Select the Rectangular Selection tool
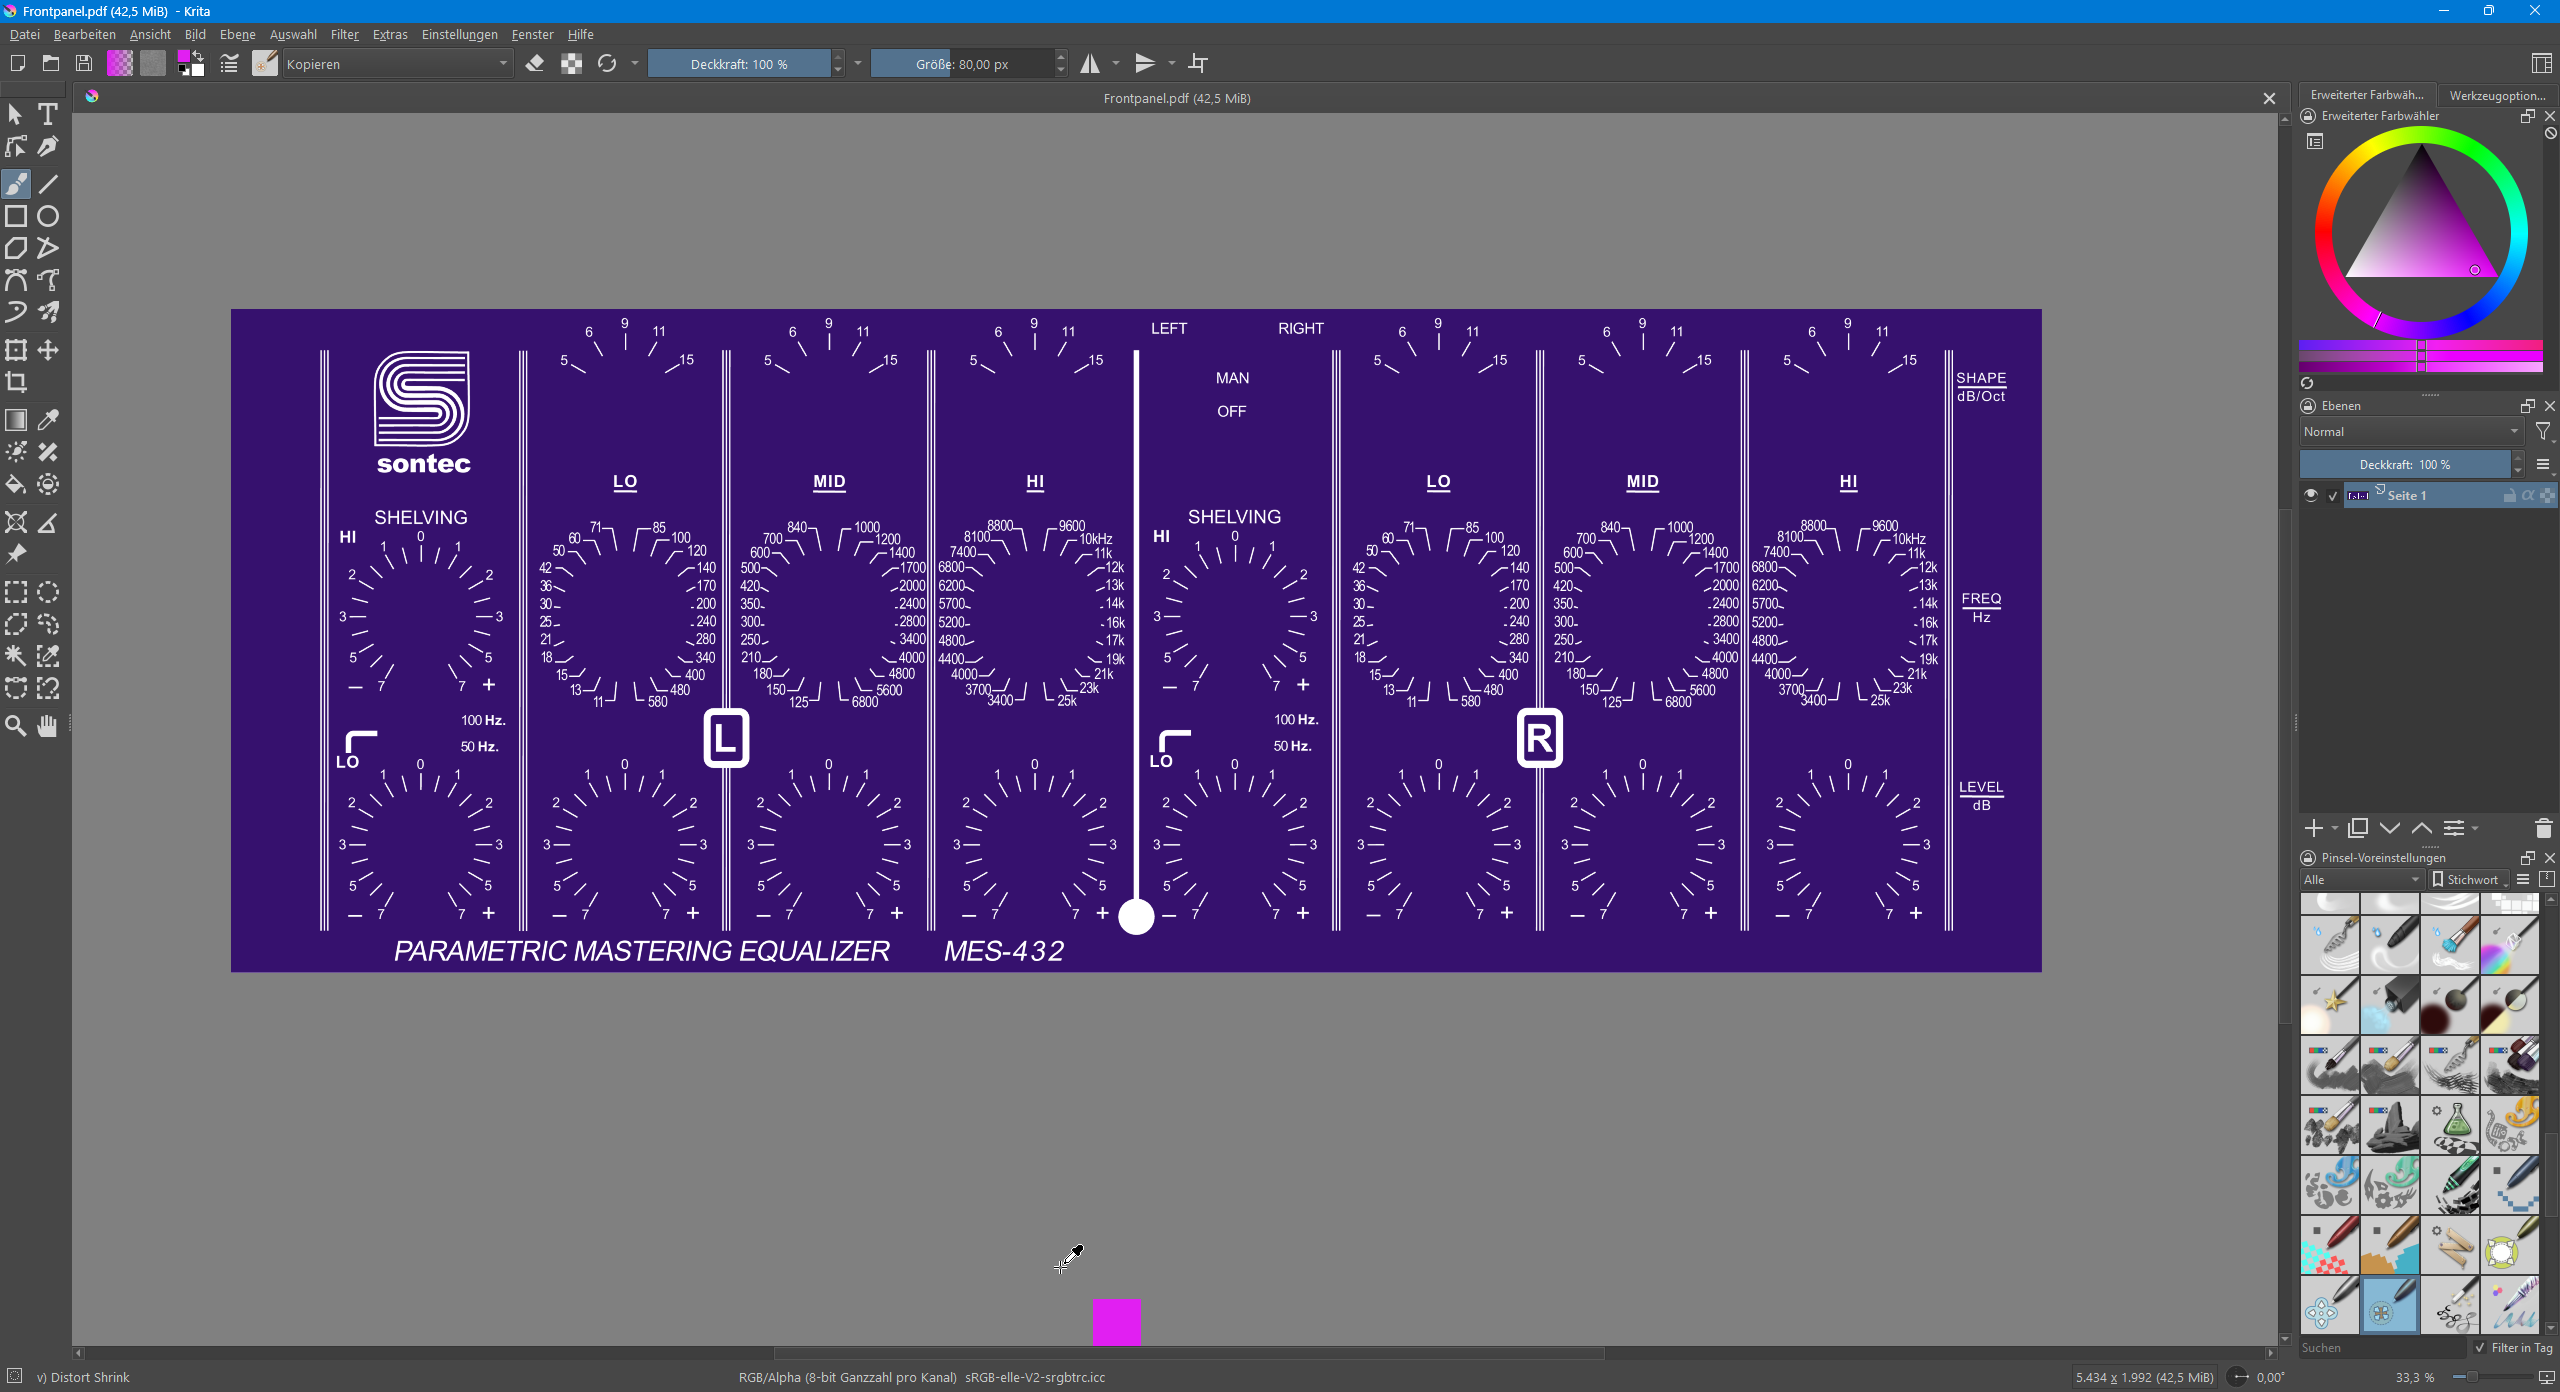Screen dimensions: 2560x1392 coord(16,592)
